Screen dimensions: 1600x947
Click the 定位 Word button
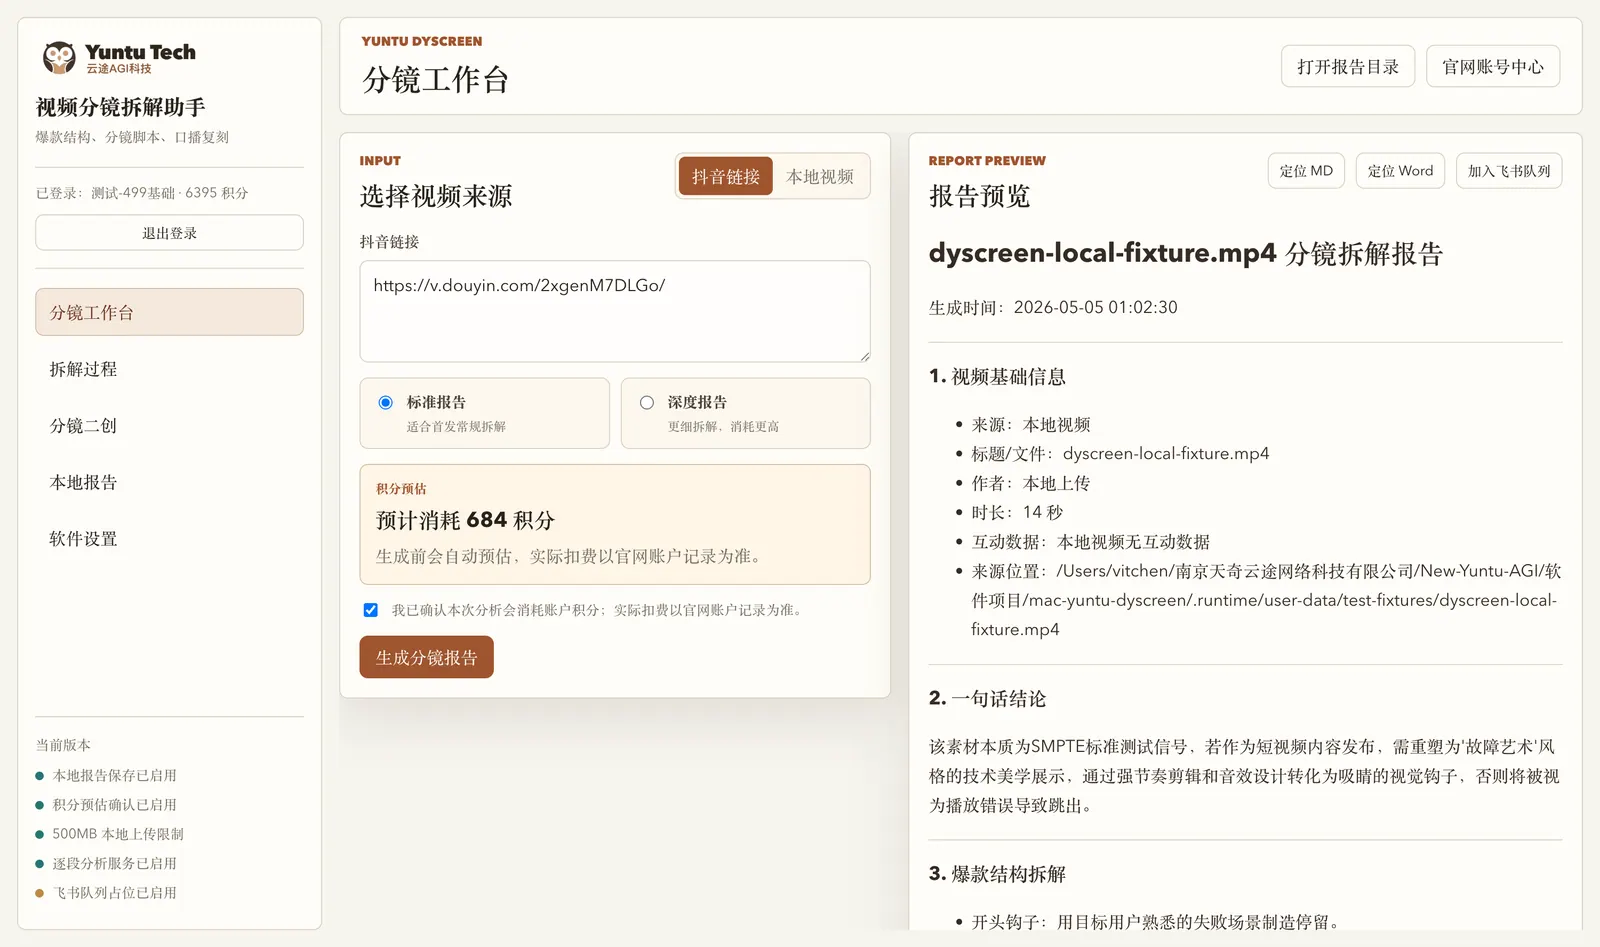[x=1400, y=171]
